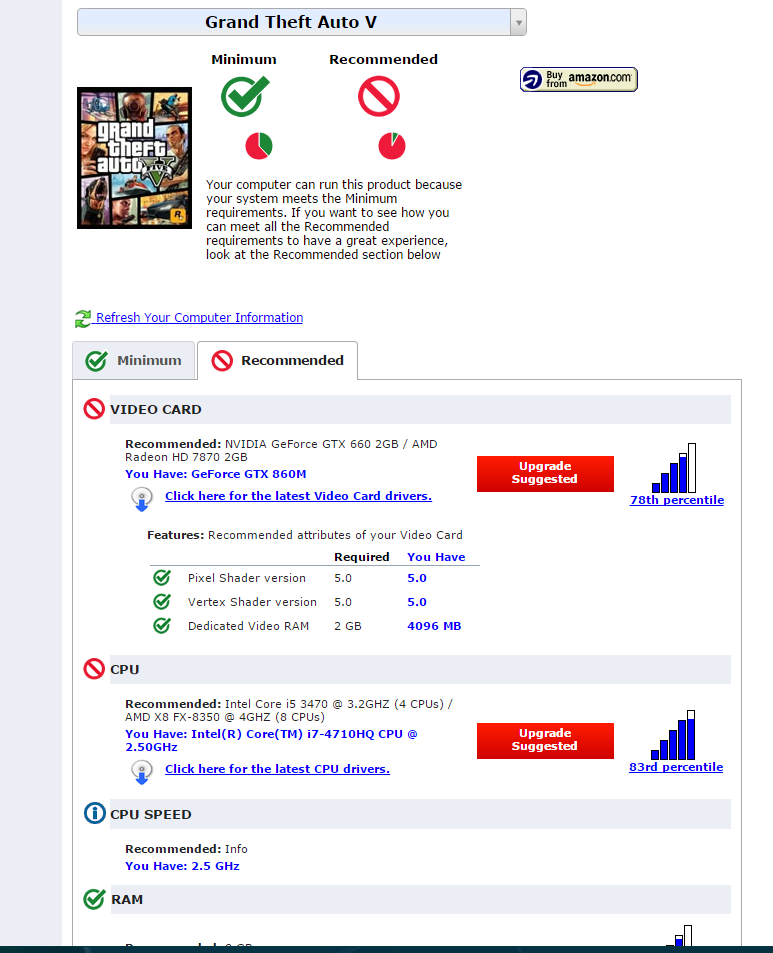Open the latest CPU drivers link
The height and width of the screenshot is (953, 773).
pyautogui.click(x=278, y=769)
